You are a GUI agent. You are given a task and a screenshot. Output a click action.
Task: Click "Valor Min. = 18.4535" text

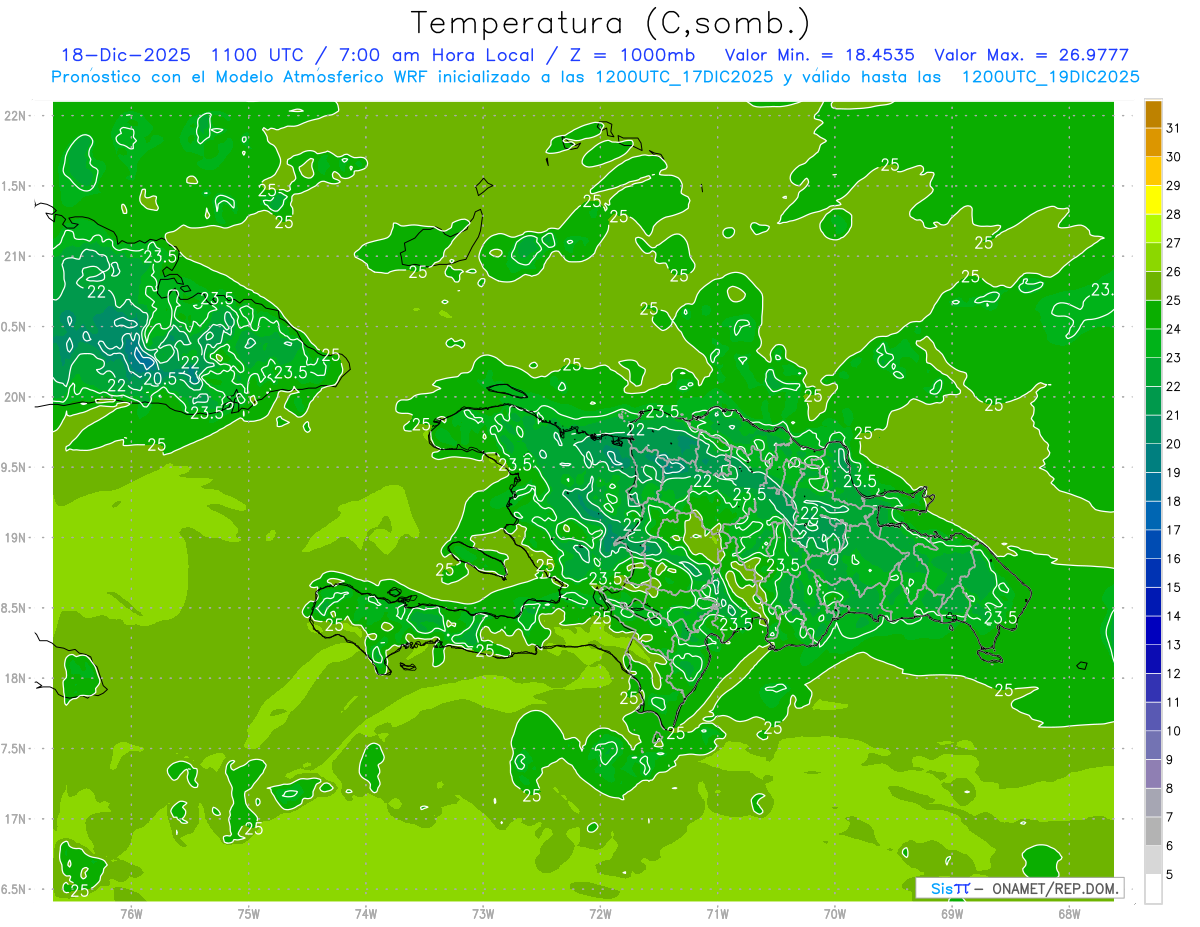(x=819, y=55)
